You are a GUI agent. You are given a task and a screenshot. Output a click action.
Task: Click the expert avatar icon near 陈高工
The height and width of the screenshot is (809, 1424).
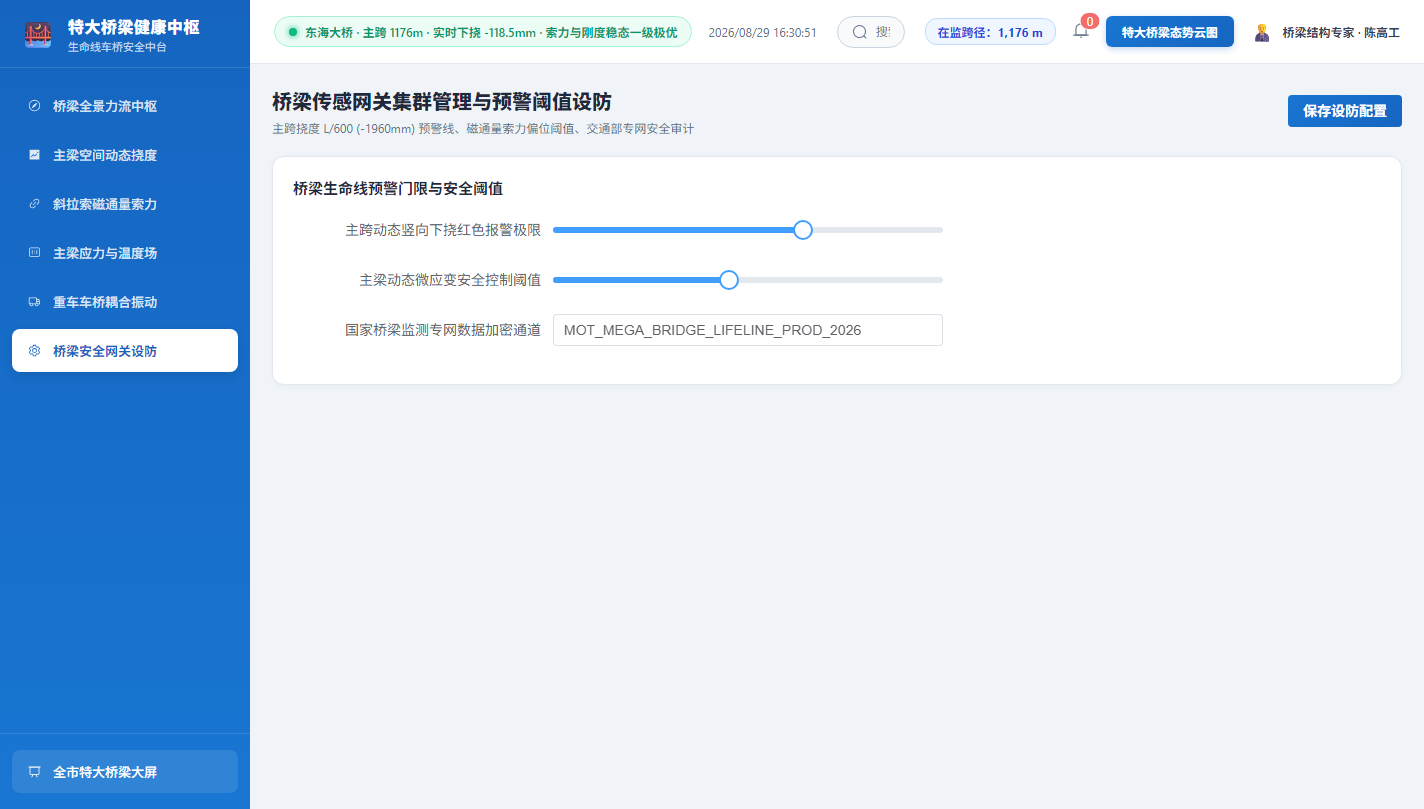point(1262,32)
